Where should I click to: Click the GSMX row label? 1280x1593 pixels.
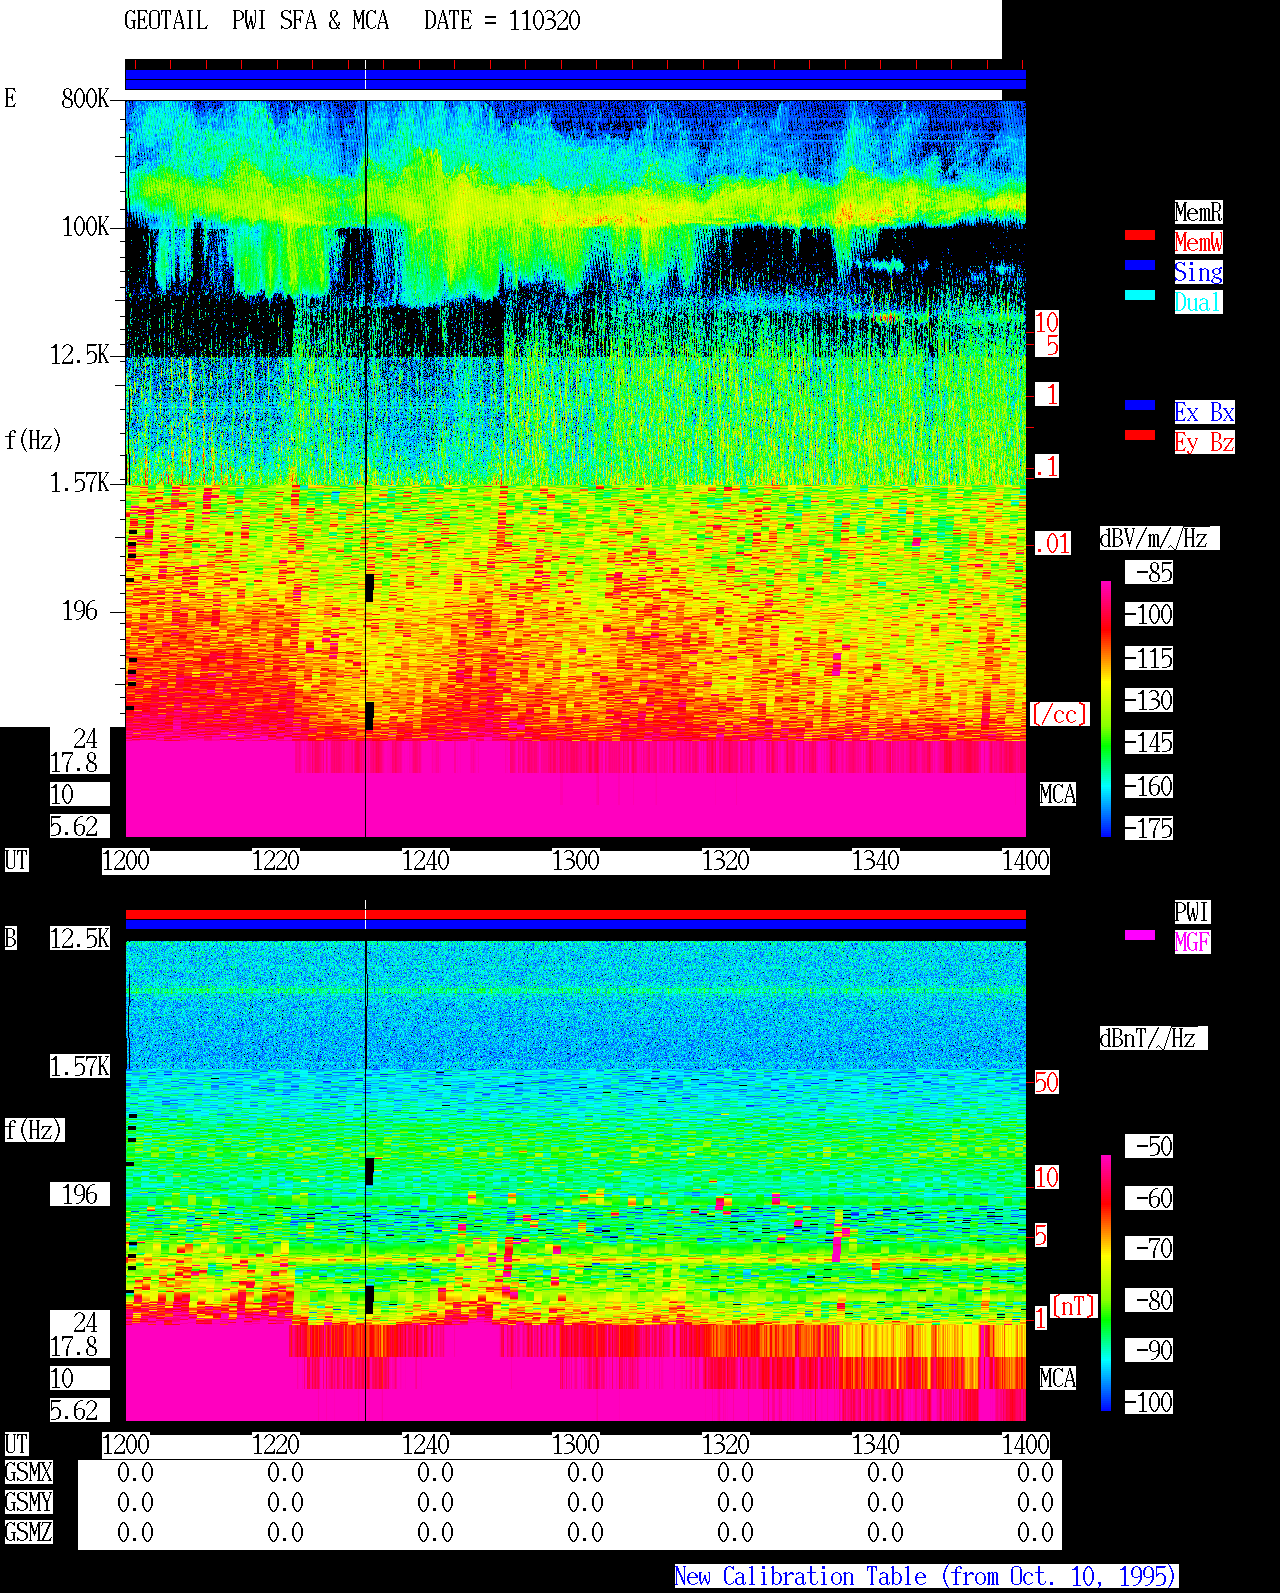28,1472
